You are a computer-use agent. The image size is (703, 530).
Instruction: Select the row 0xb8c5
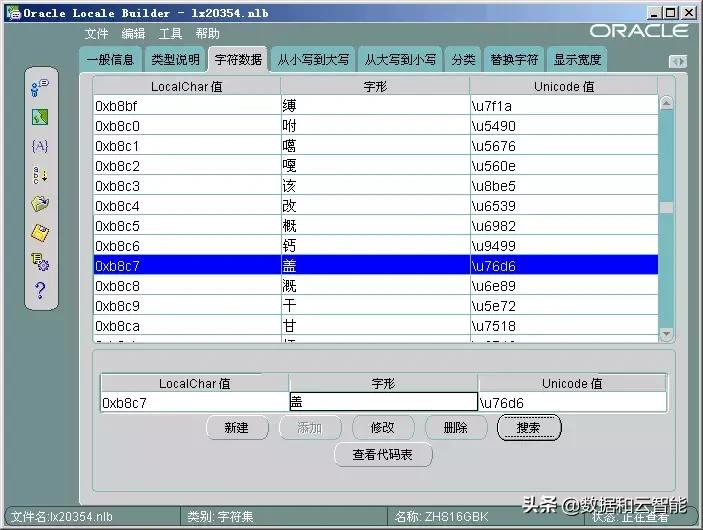(x=376, y=226)
